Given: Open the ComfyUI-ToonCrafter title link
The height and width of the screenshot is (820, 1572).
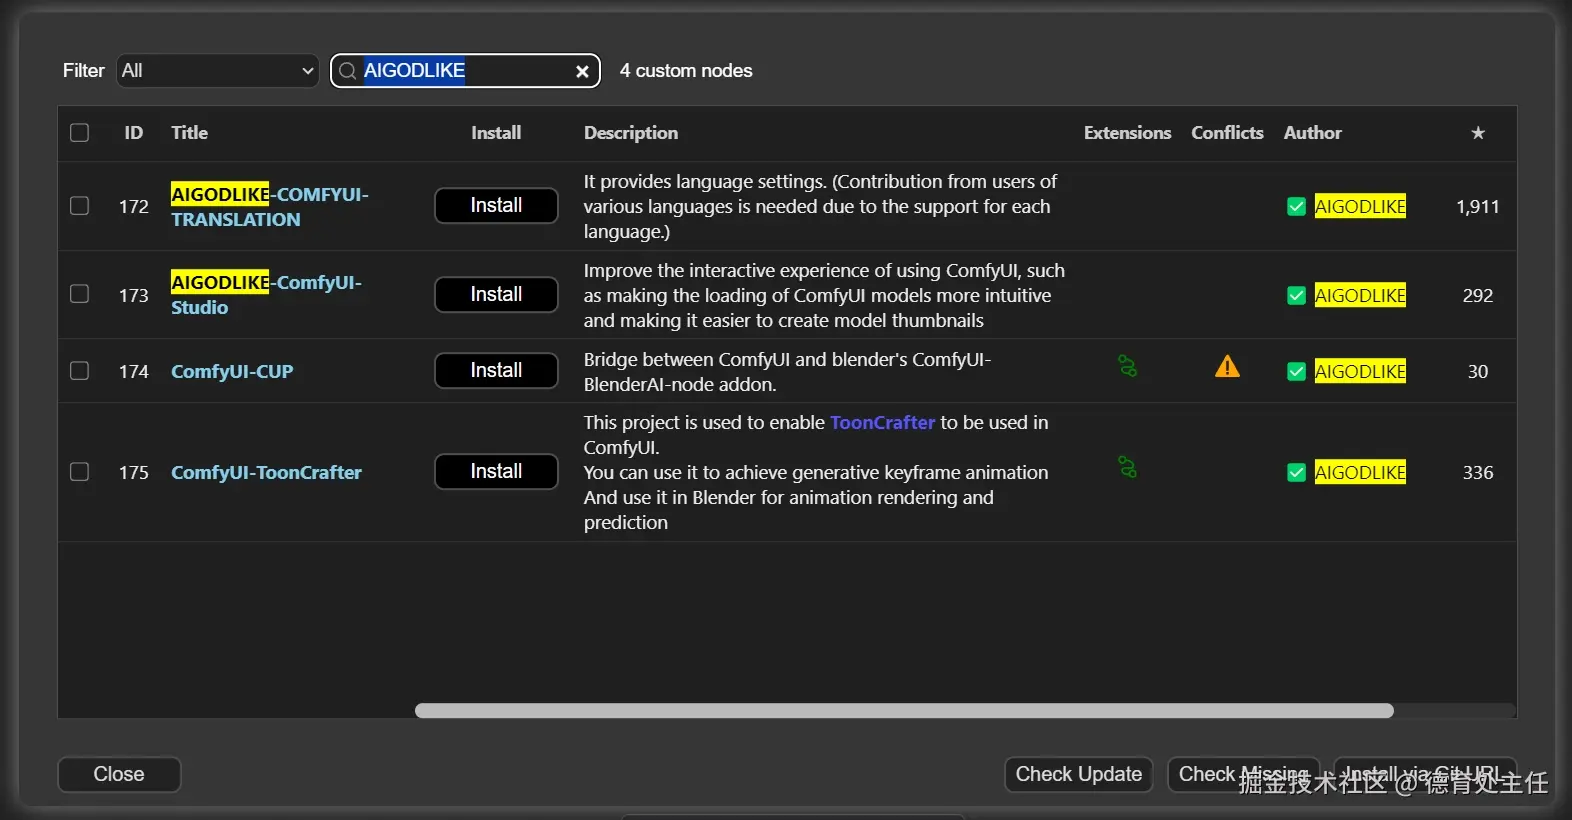Looking at the screenshot, I should tap(266, 473).
